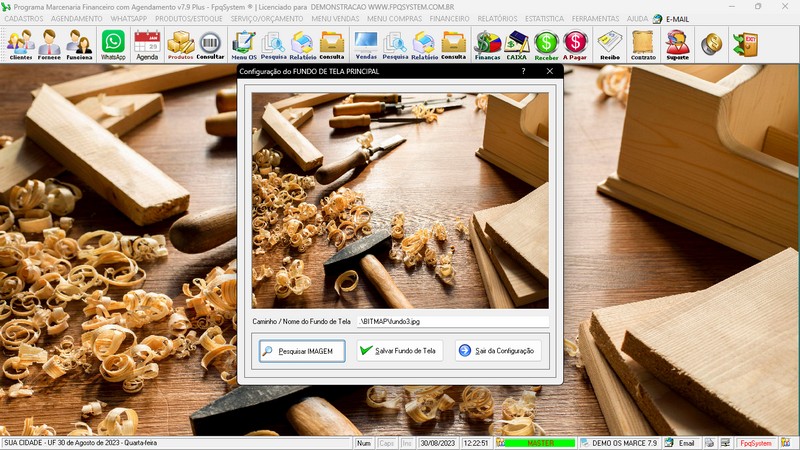Click the gold coin toolbar icon

[x=711, y=44]
